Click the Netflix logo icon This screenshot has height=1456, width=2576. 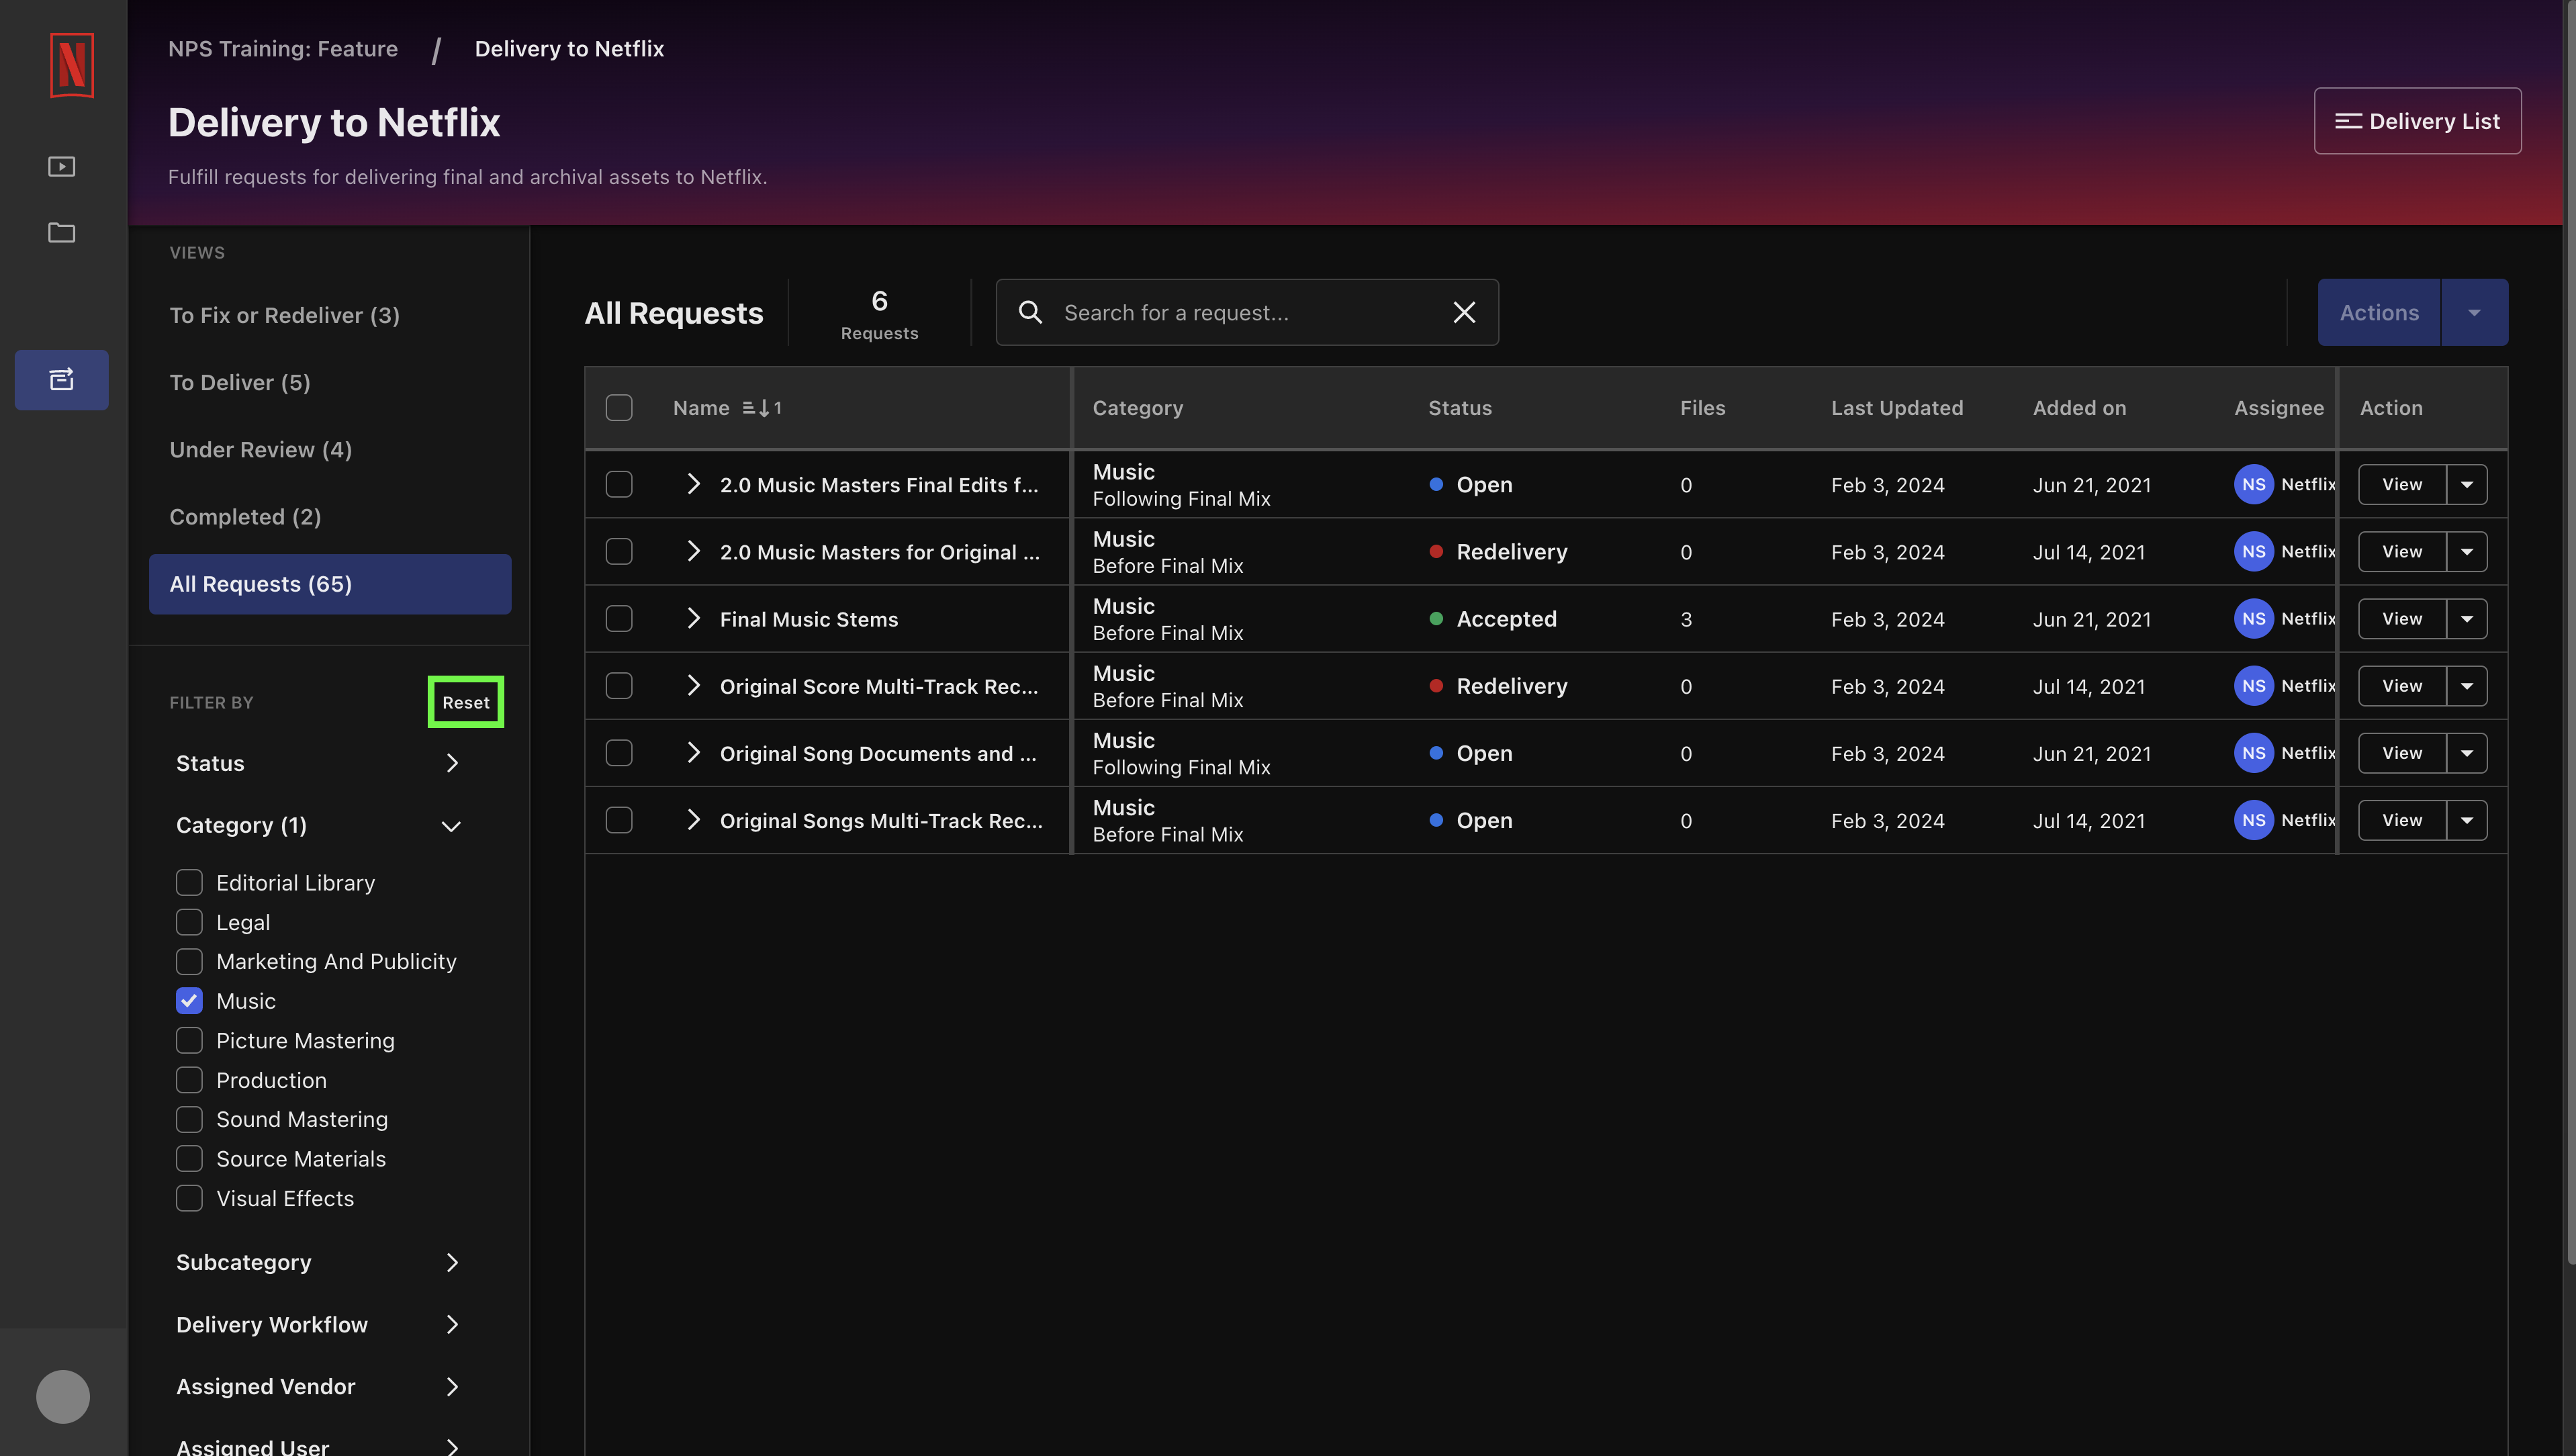[x=71, y=65]
